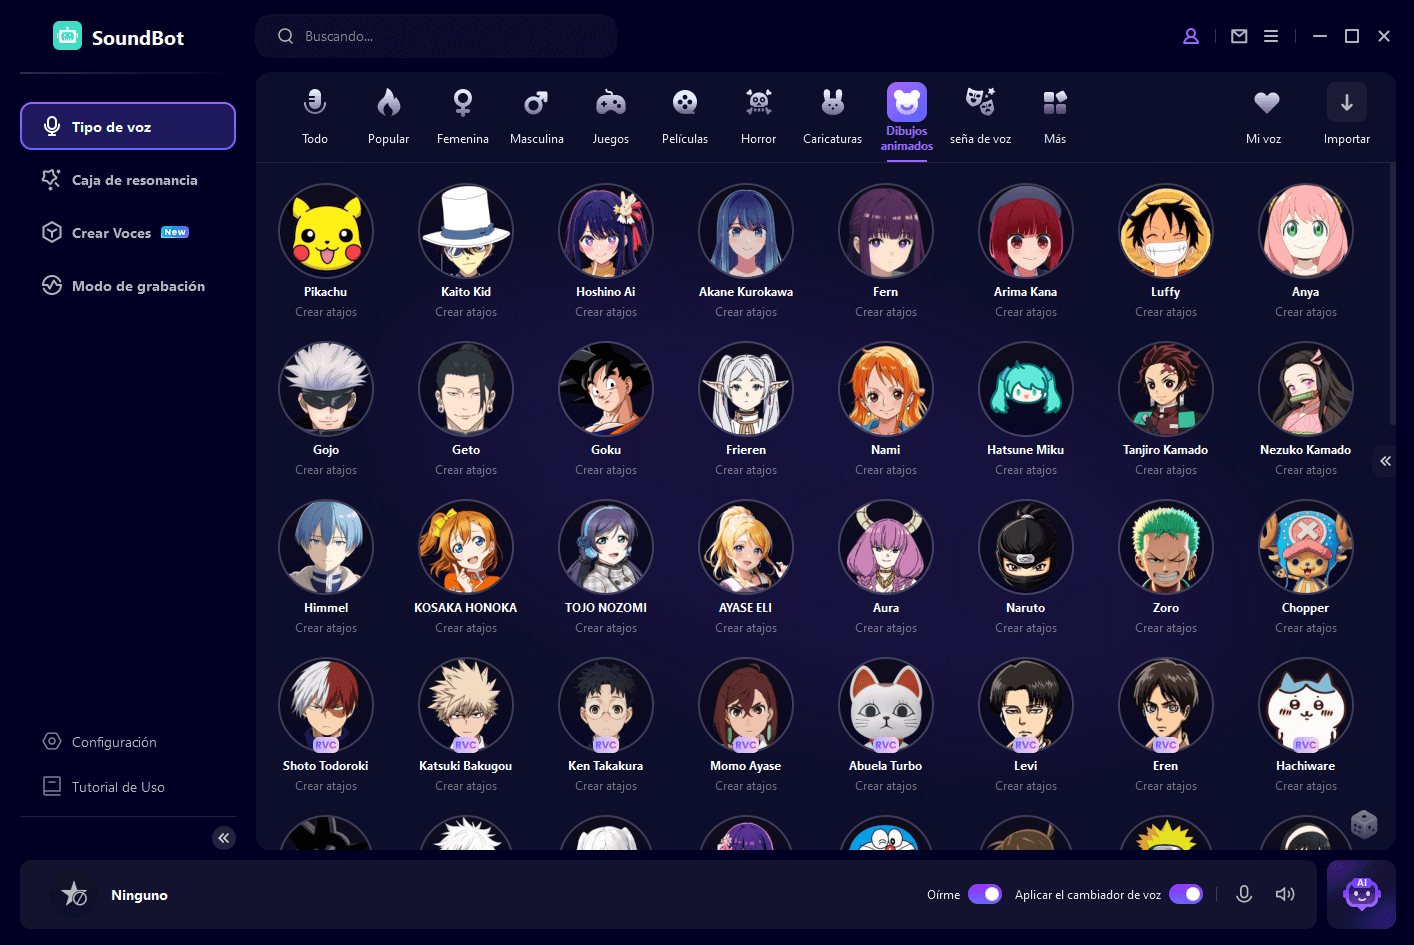Click the Momo Ayase name label
Viewport: 1414px width, 945px height.
pos(746,766)
